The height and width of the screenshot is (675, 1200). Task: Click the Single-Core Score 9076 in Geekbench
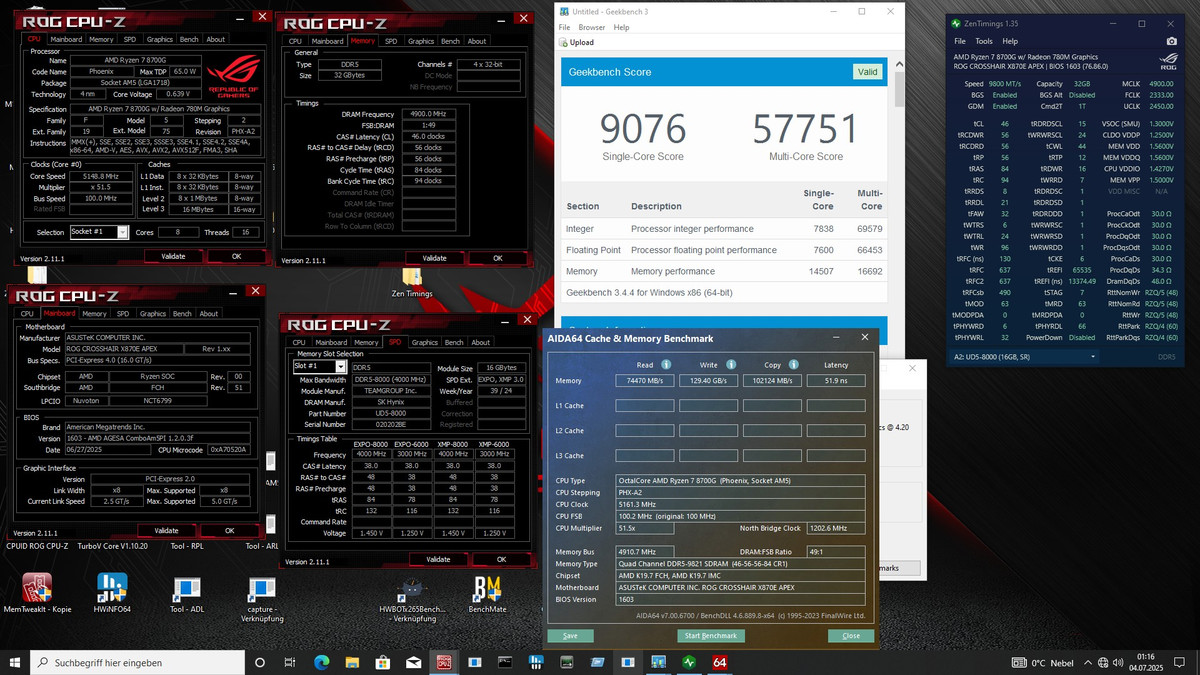click(643, 129)
